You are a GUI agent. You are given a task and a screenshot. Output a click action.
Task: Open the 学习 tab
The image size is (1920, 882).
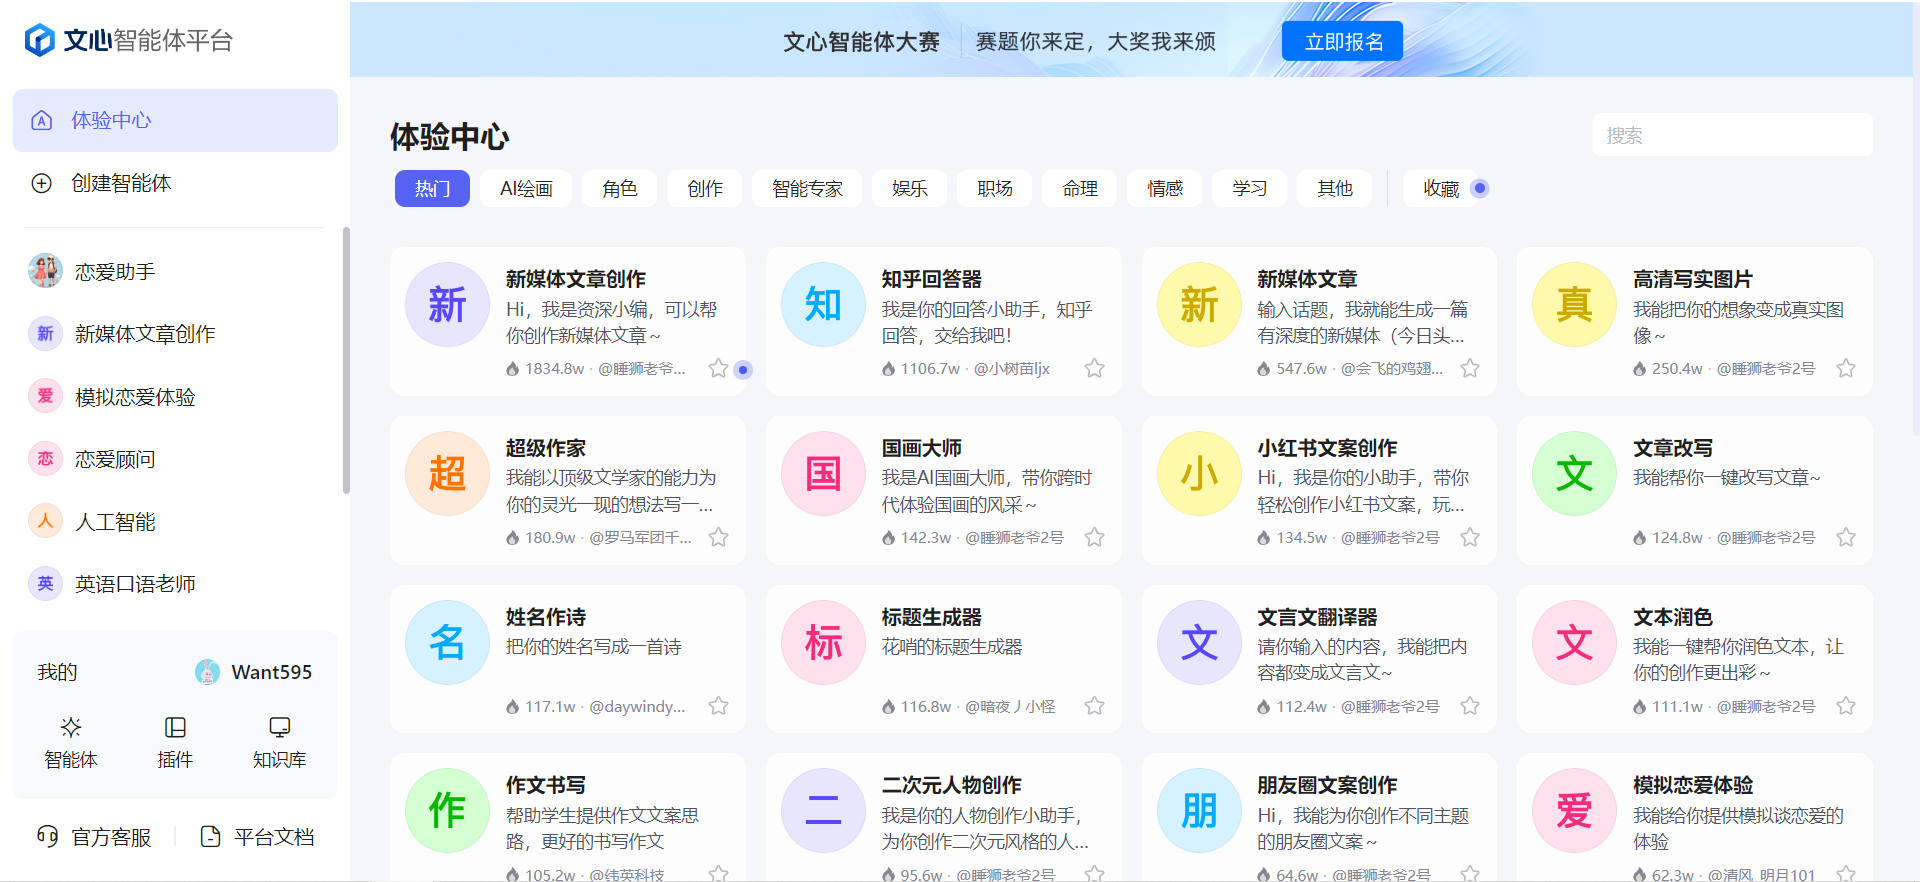1249,188
